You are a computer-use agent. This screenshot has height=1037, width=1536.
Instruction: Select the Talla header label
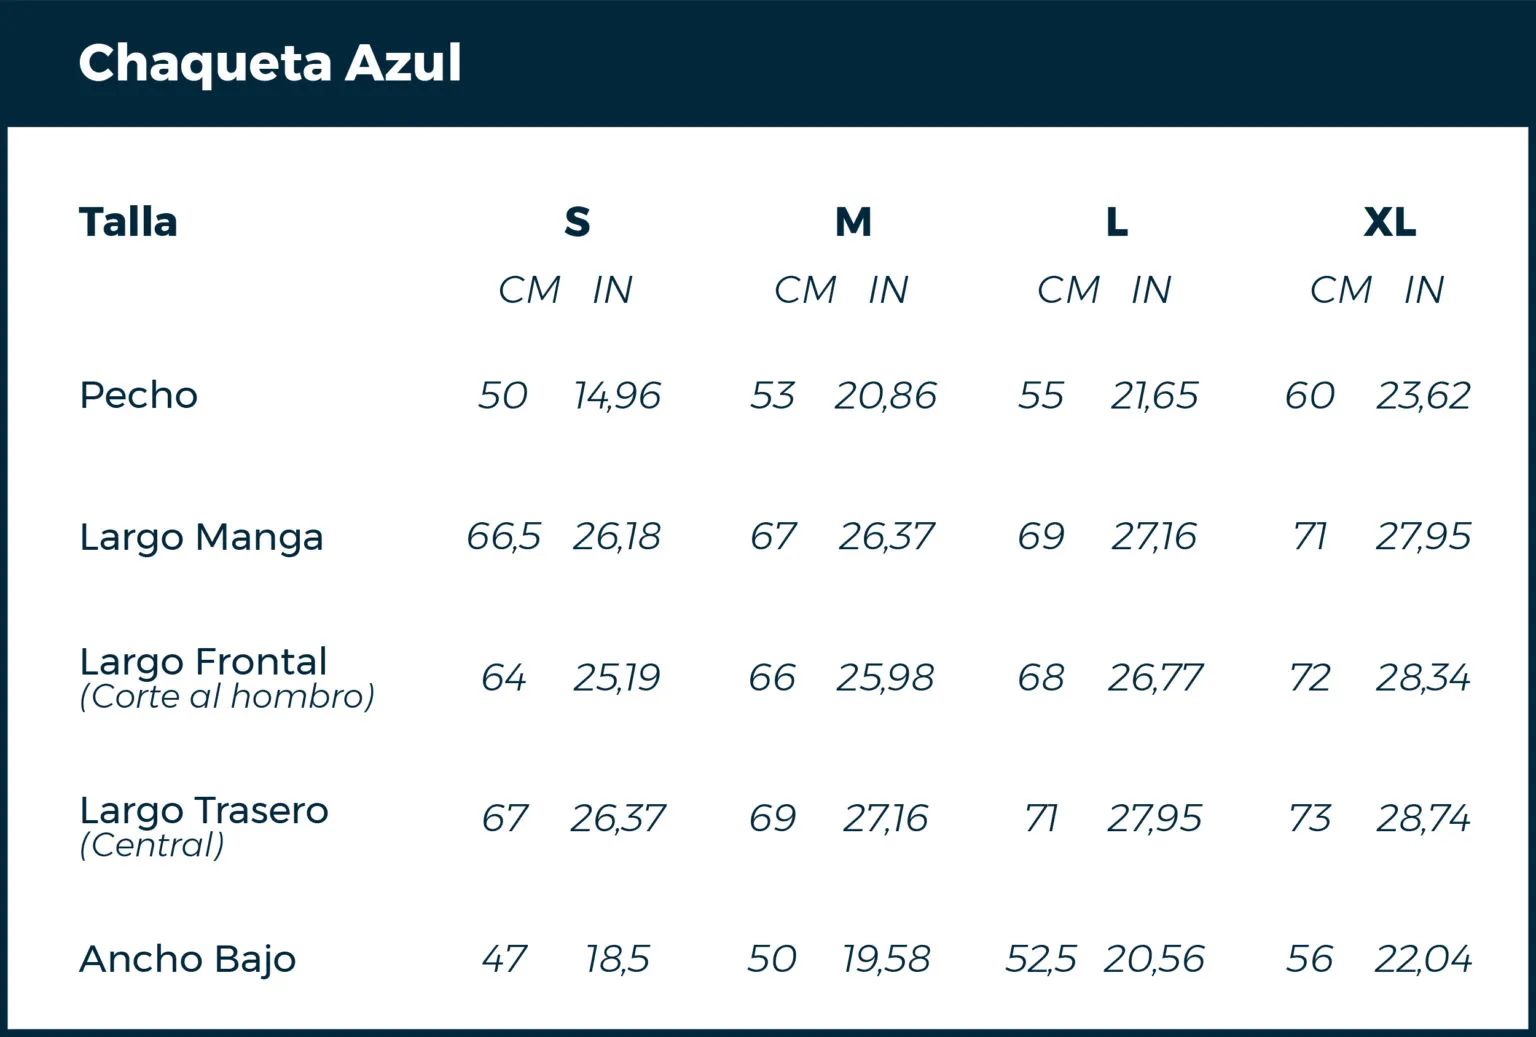(128, 222)
